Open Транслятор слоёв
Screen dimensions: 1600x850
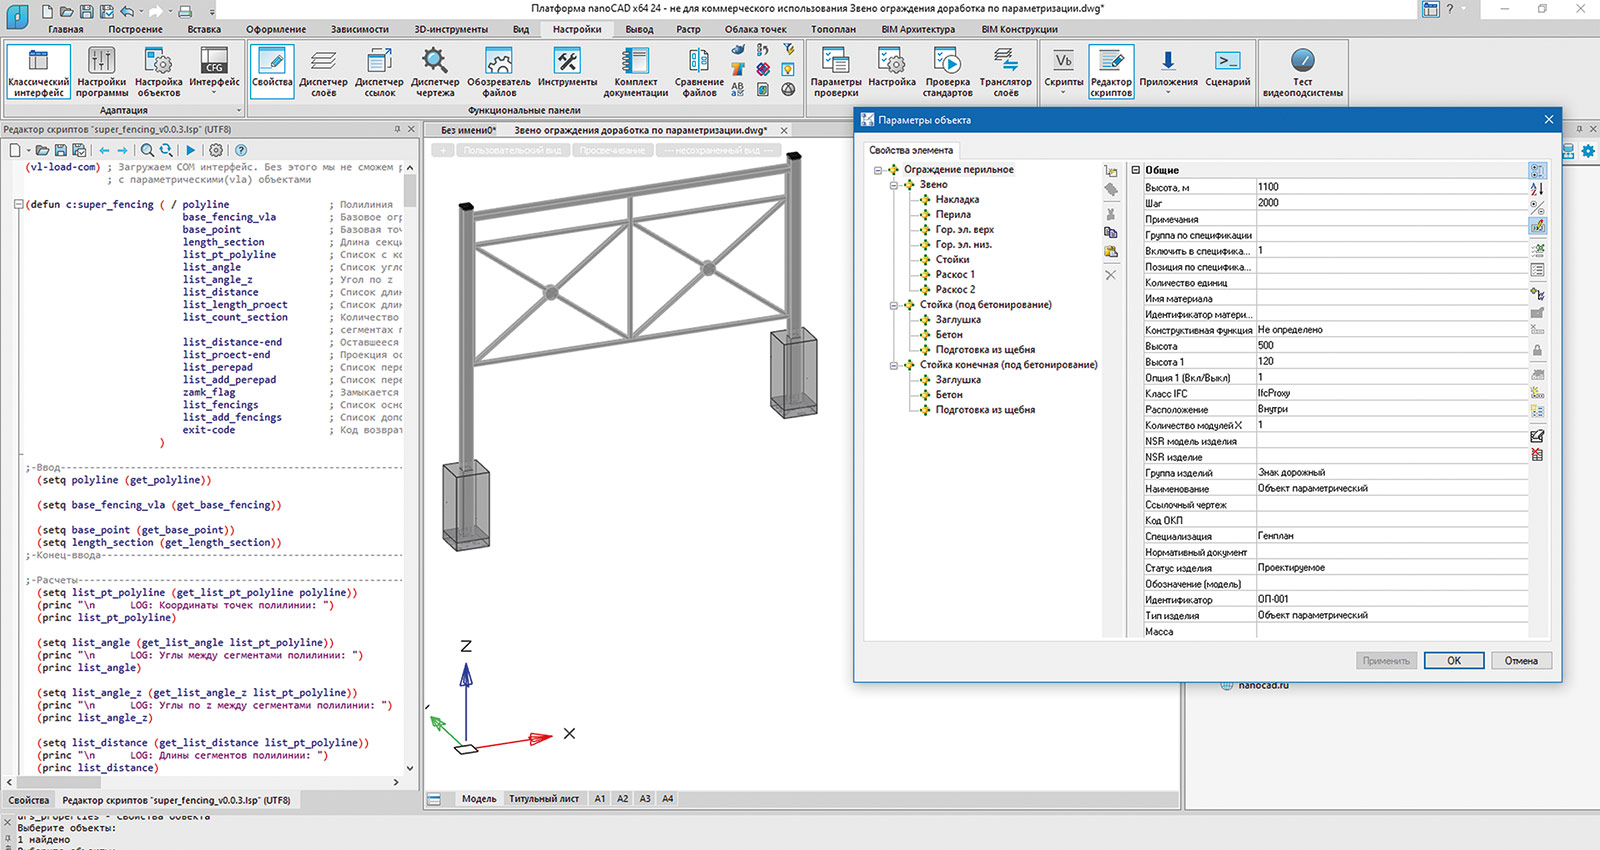point(1005,71)
